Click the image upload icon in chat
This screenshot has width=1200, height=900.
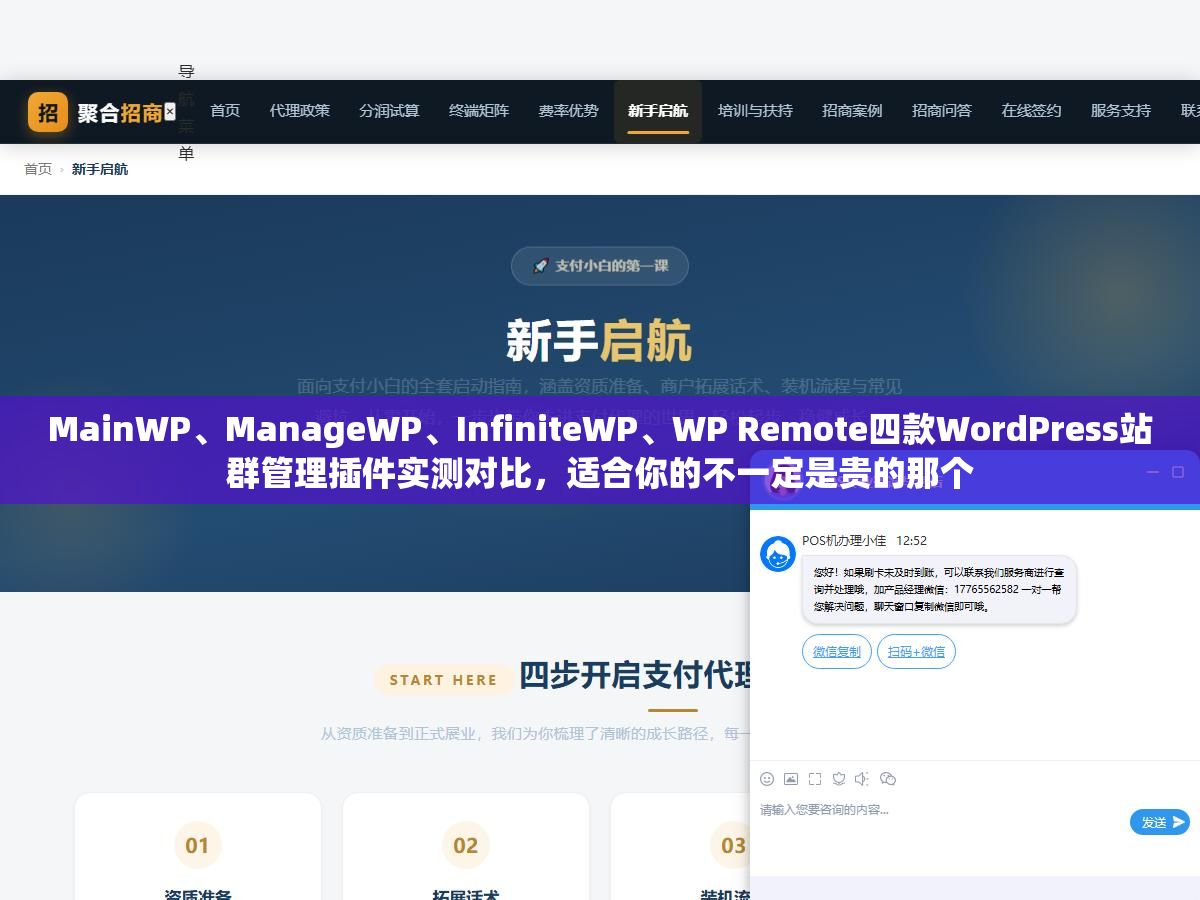(791, 779)
